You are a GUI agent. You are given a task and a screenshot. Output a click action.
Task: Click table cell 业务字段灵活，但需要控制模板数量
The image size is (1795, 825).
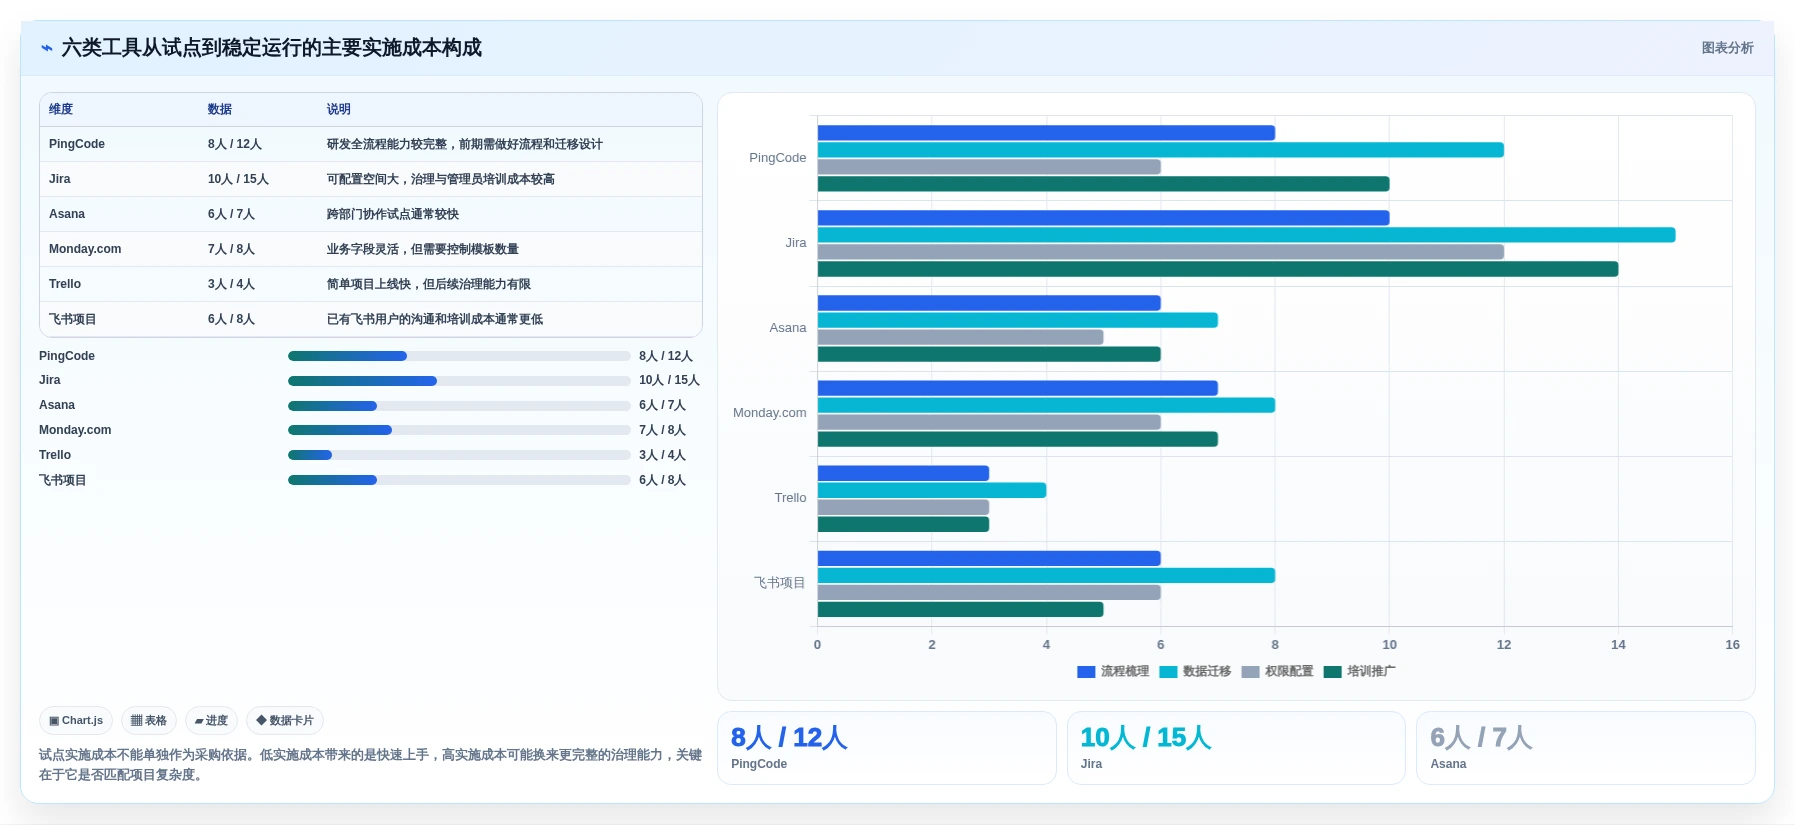click(x=423, y=249)
